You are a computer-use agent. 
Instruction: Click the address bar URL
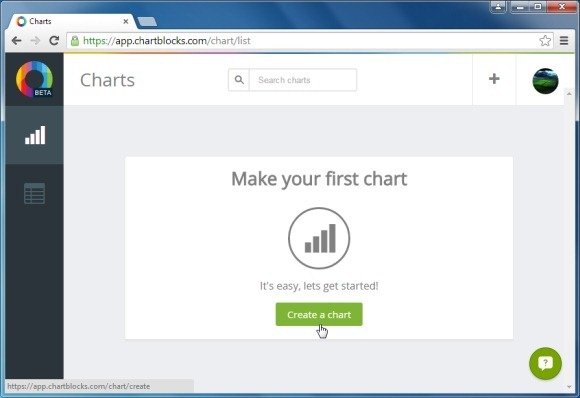tap(167, 41)
